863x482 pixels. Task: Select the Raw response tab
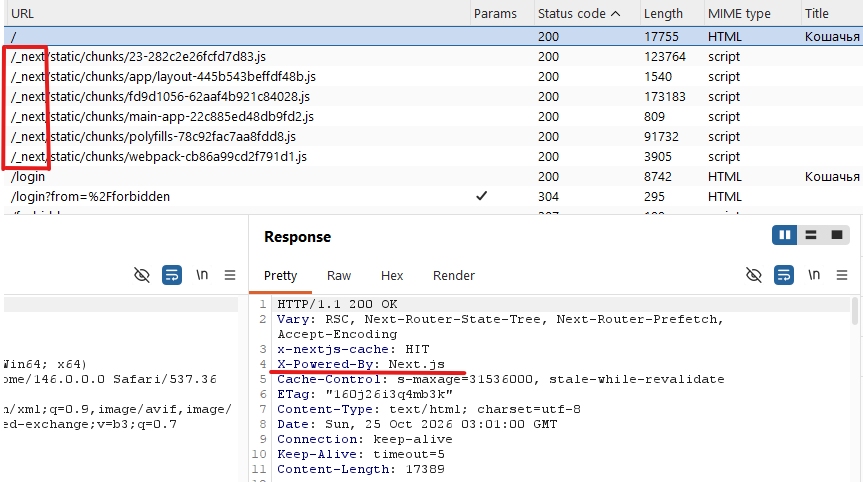tap(339, 276)
